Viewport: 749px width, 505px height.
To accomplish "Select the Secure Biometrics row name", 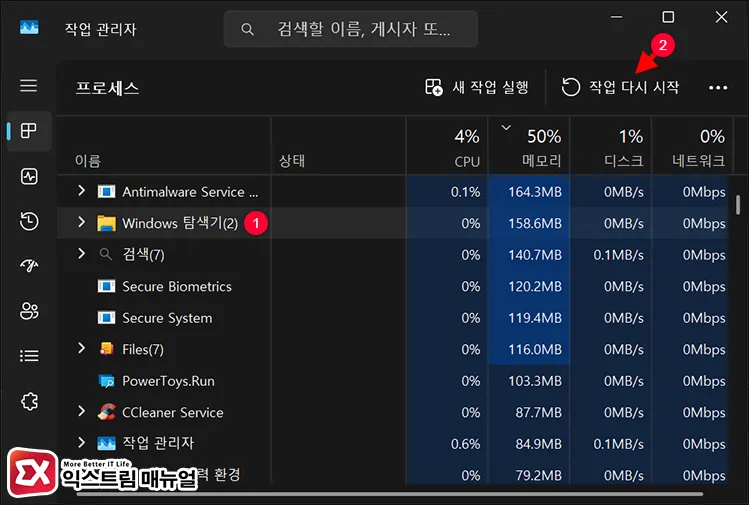I will click(x=177, y=287).
